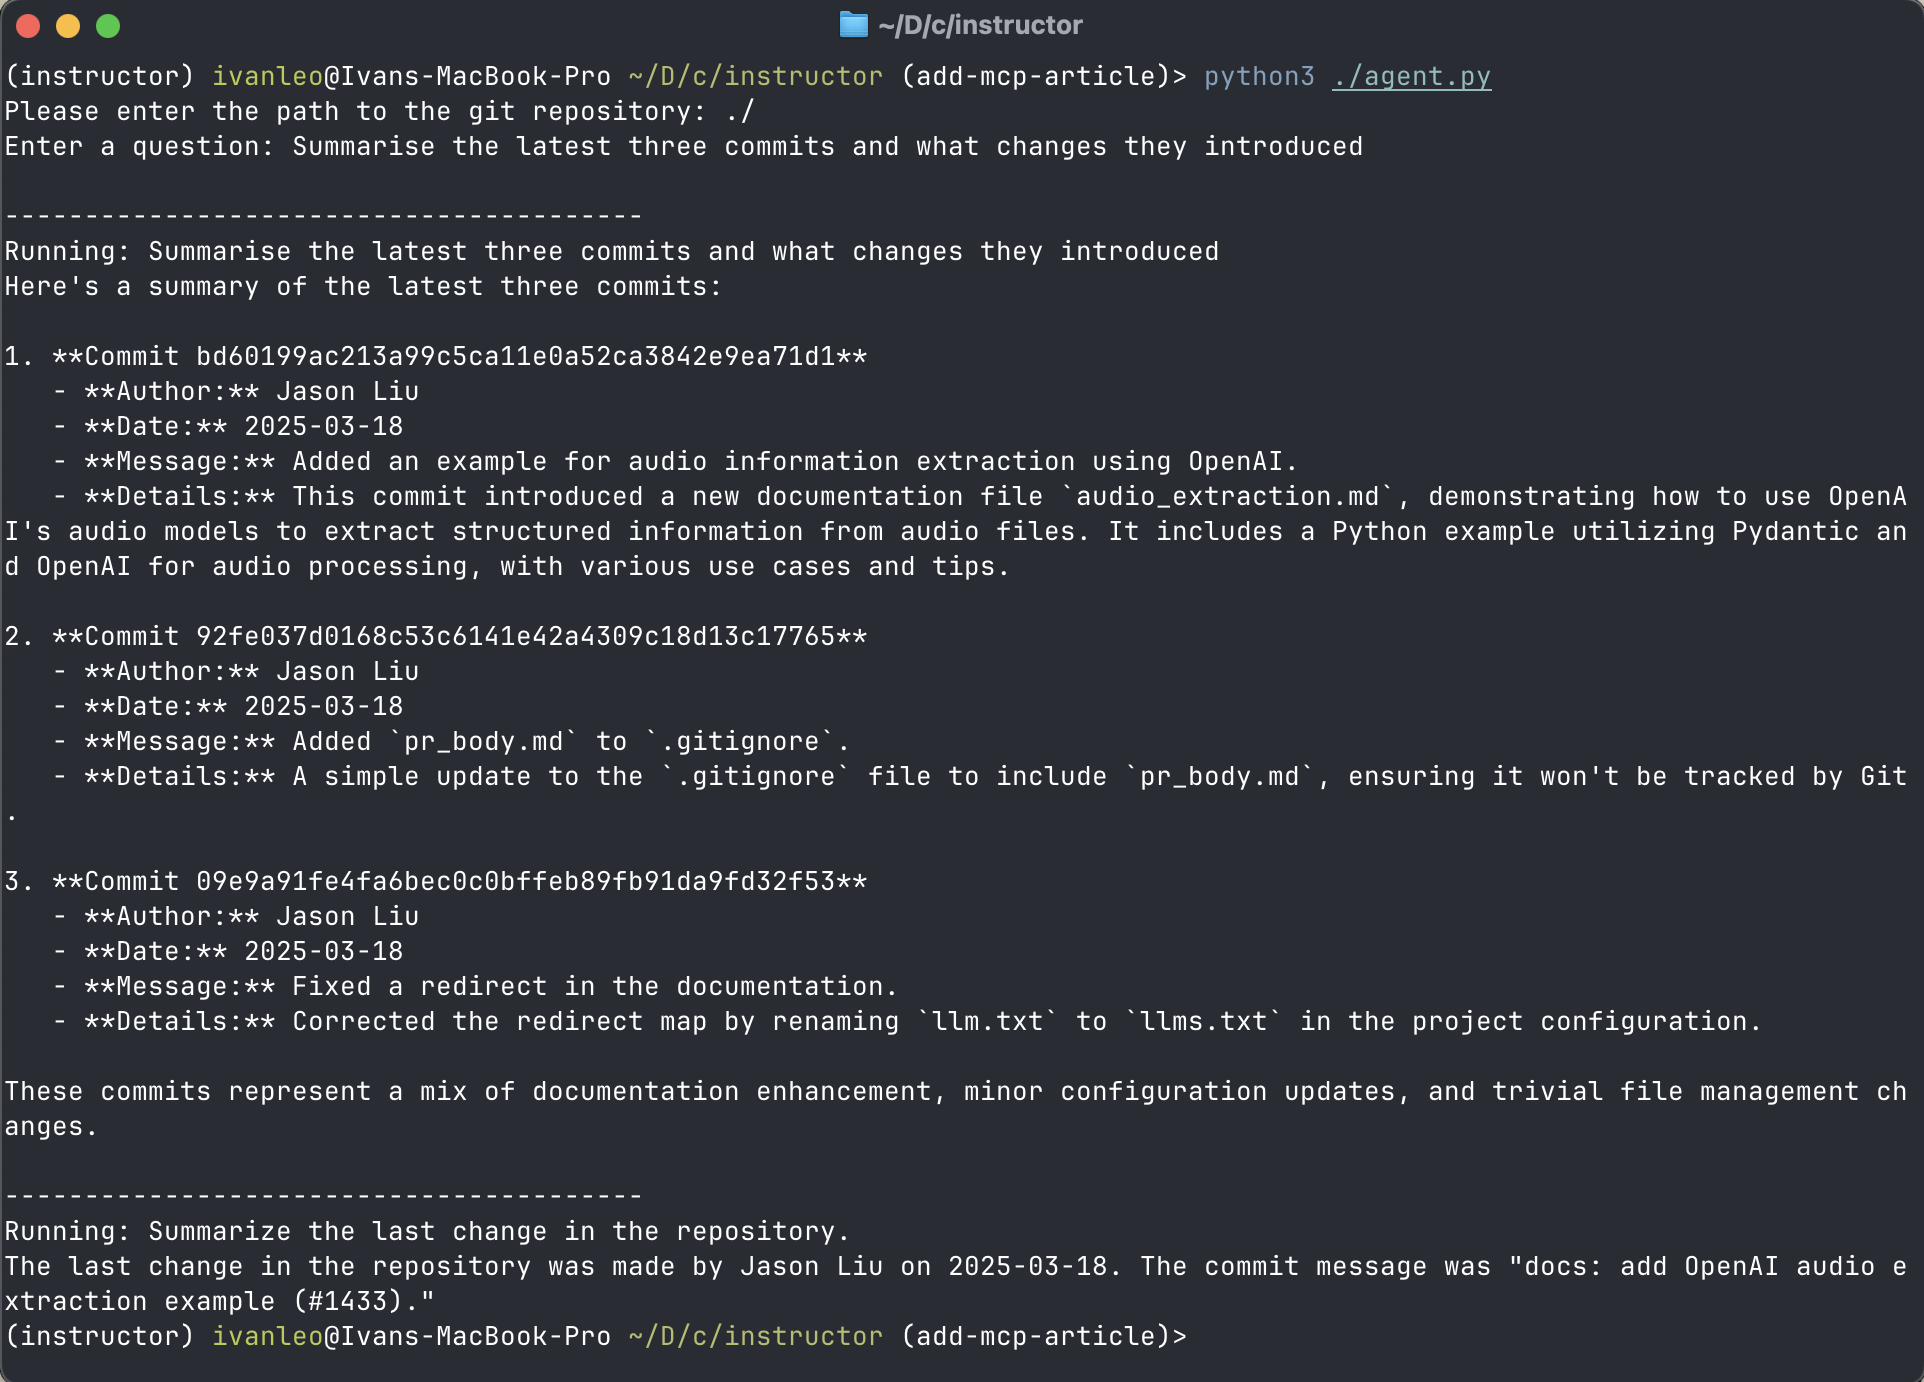Place cursor at the empty final prompt
The image size is (1924, 1382).
(1210, 1336)
